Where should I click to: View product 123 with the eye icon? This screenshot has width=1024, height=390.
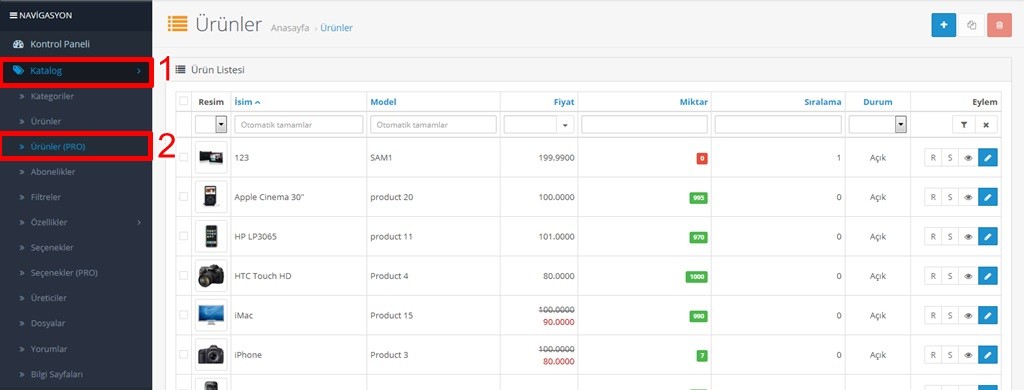[x=968, y=157]
